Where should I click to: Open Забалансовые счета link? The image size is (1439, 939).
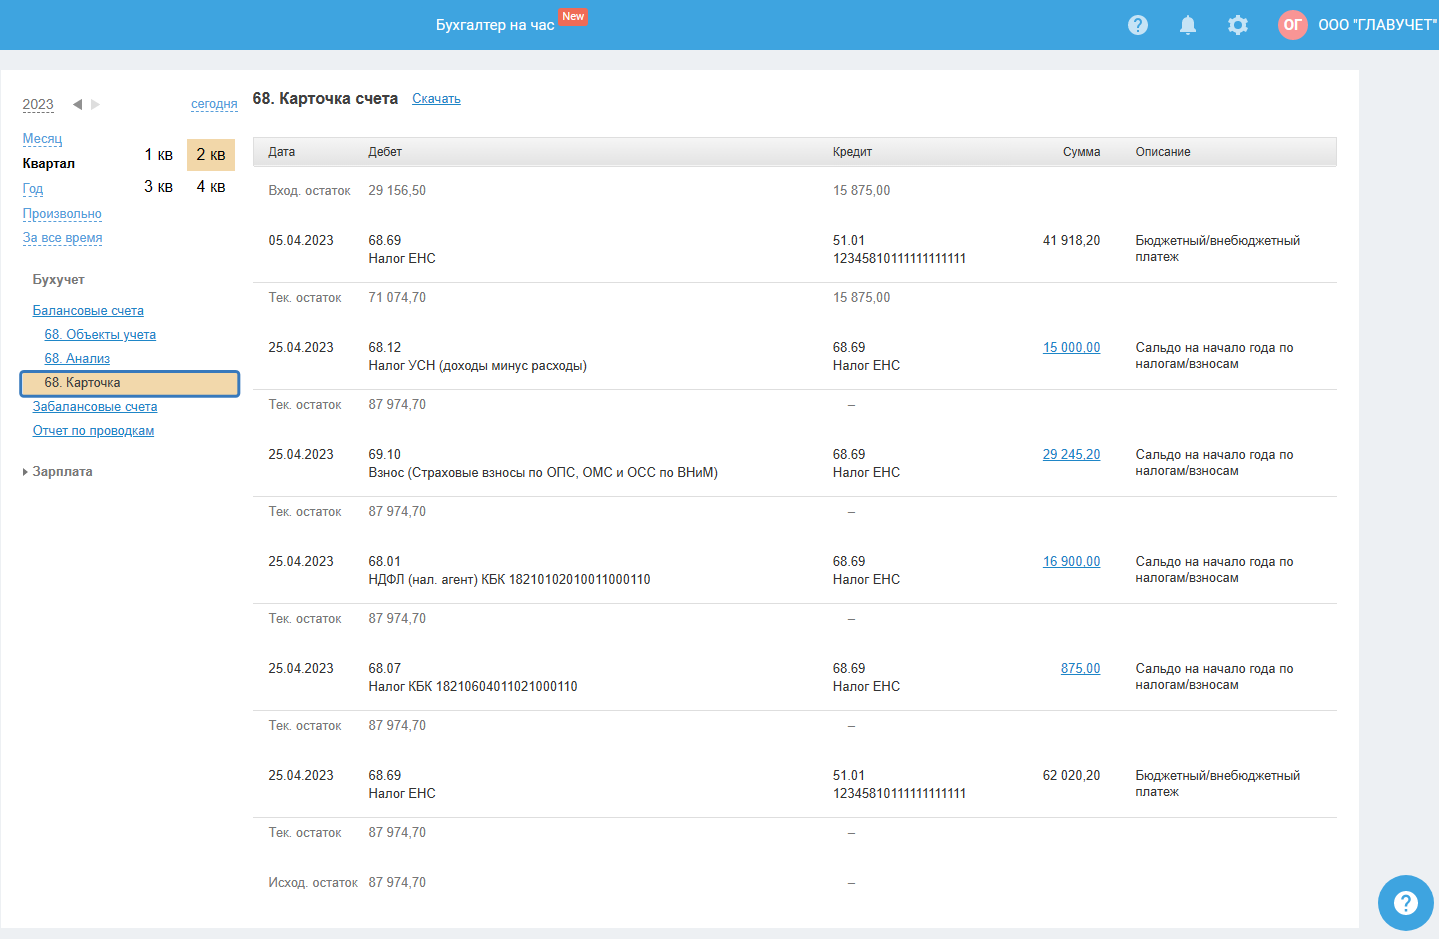pyautogui.click(x=95, y=407)
